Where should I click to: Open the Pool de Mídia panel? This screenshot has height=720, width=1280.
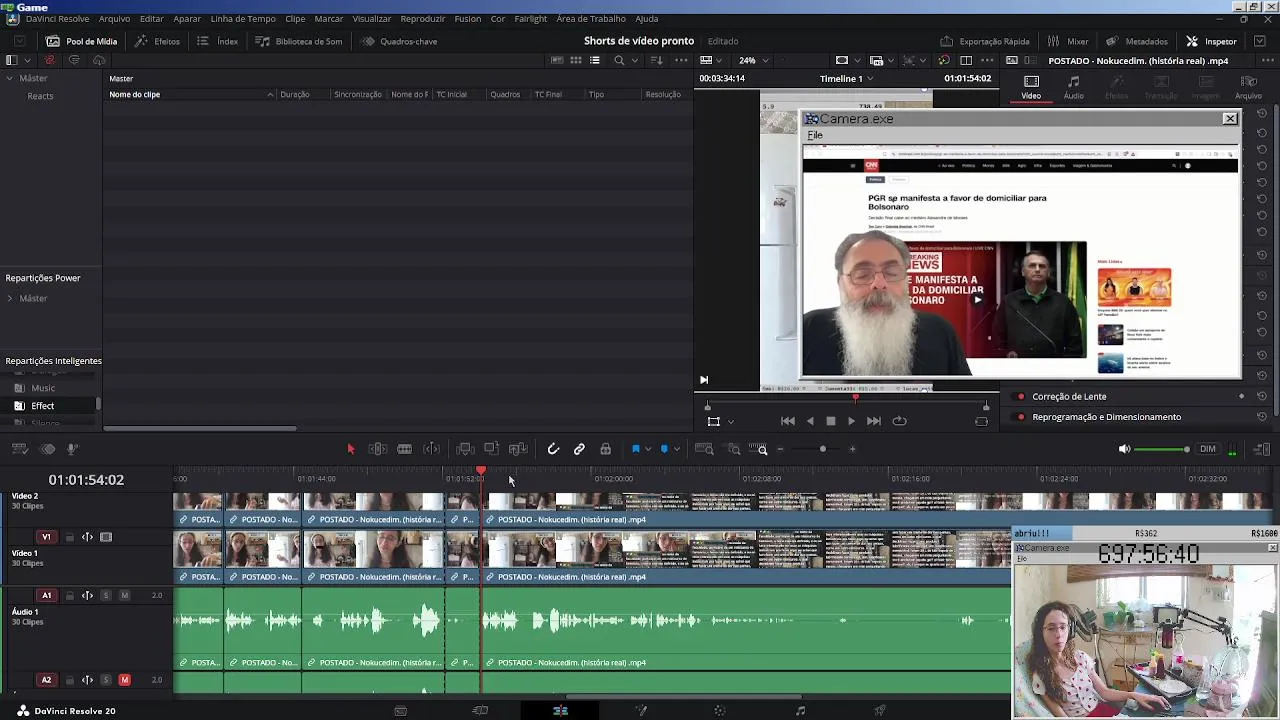coord(82,41)
